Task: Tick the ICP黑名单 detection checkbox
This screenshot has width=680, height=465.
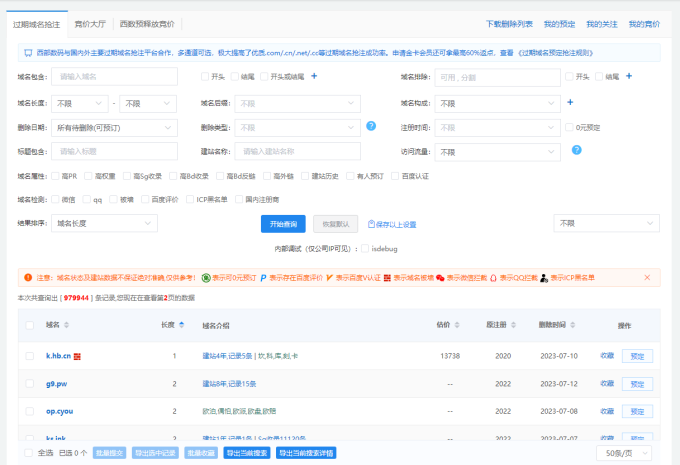Action: (190, 199)
